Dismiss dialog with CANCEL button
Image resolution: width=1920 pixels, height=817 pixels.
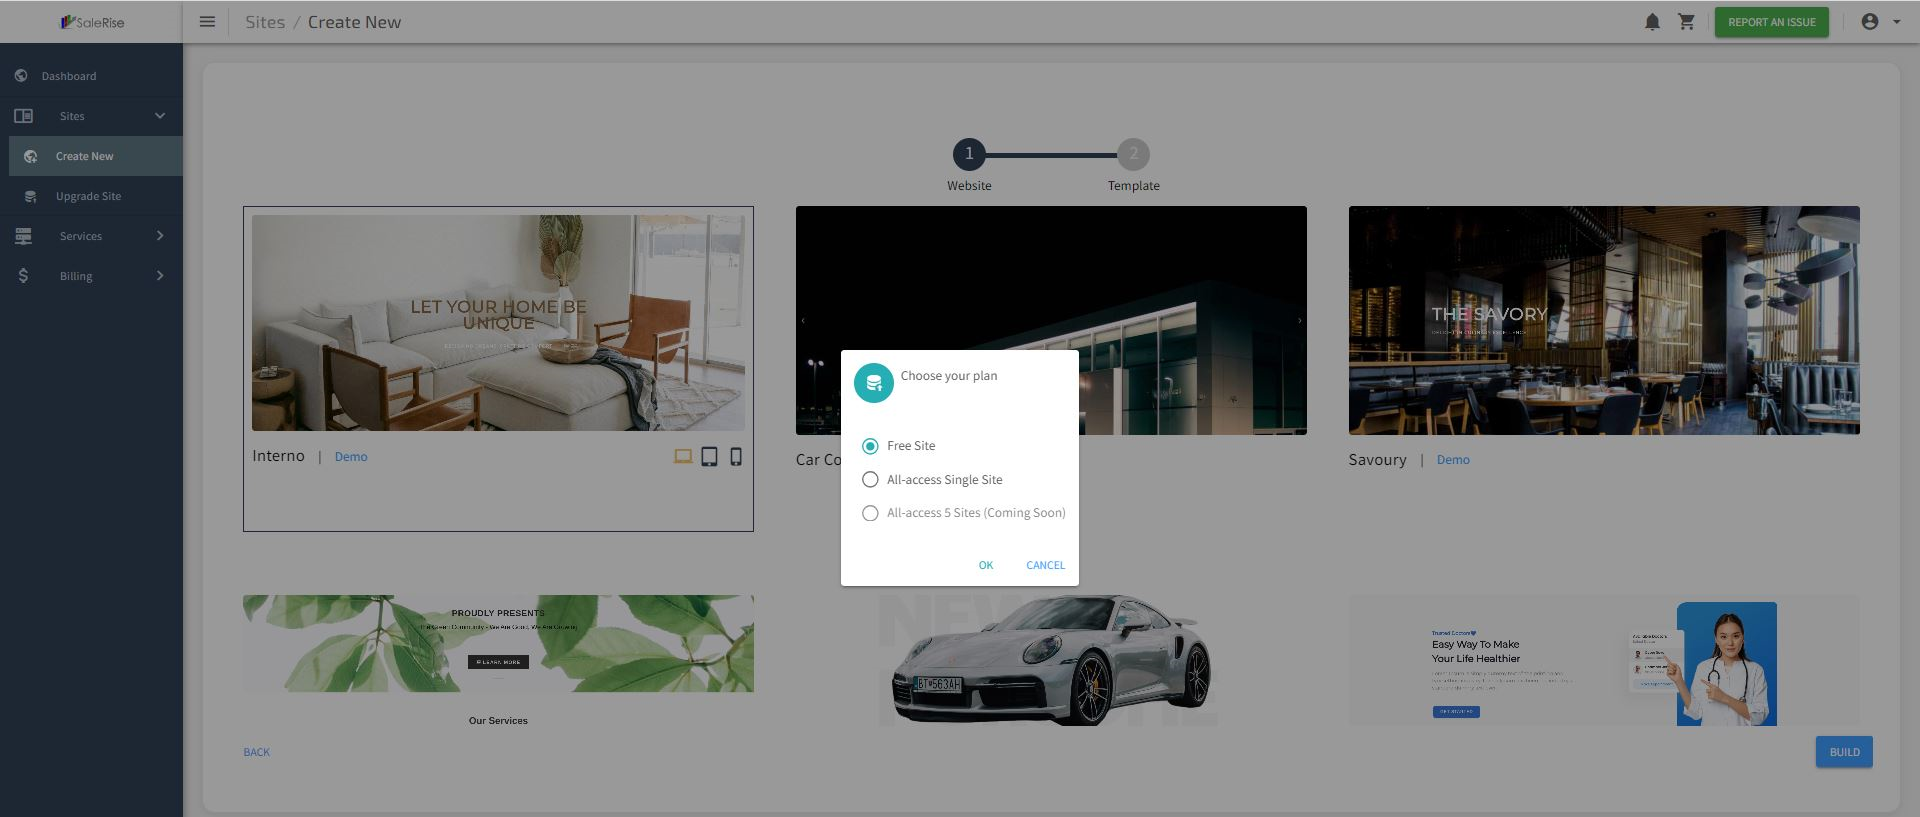(x=1045, y=565)
